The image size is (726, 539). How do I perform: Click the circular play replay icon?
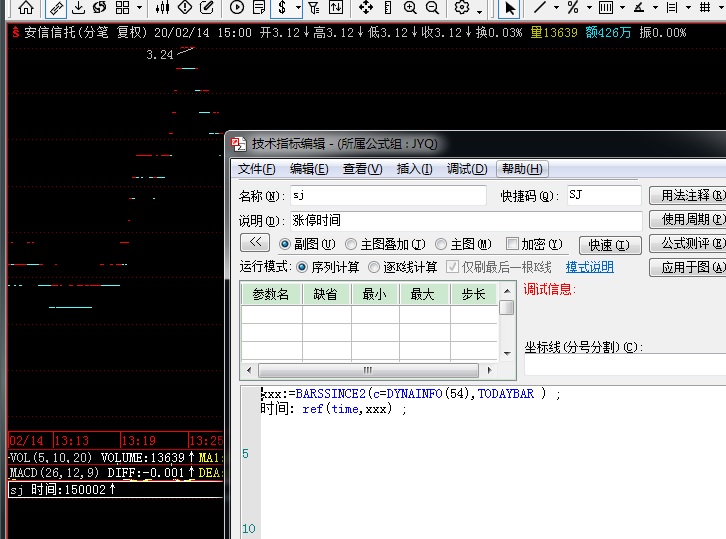pyautogui.click(x=237, y=7)
